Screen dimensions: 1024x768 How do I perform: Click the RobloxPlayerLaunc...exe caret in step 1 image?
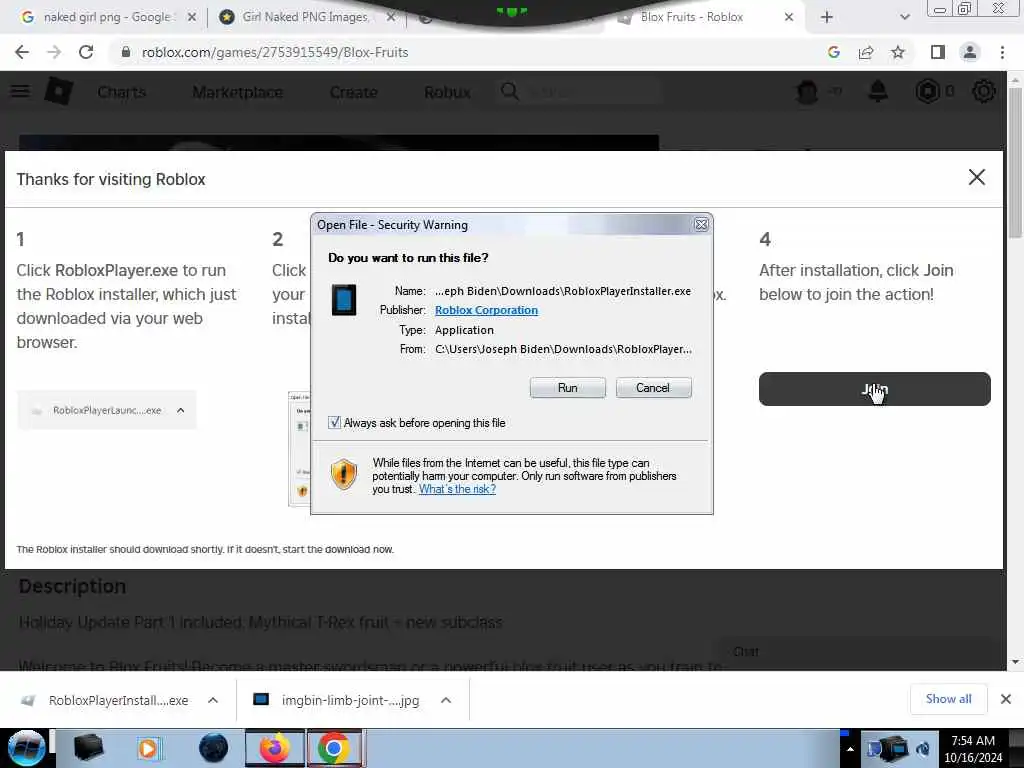181,410
